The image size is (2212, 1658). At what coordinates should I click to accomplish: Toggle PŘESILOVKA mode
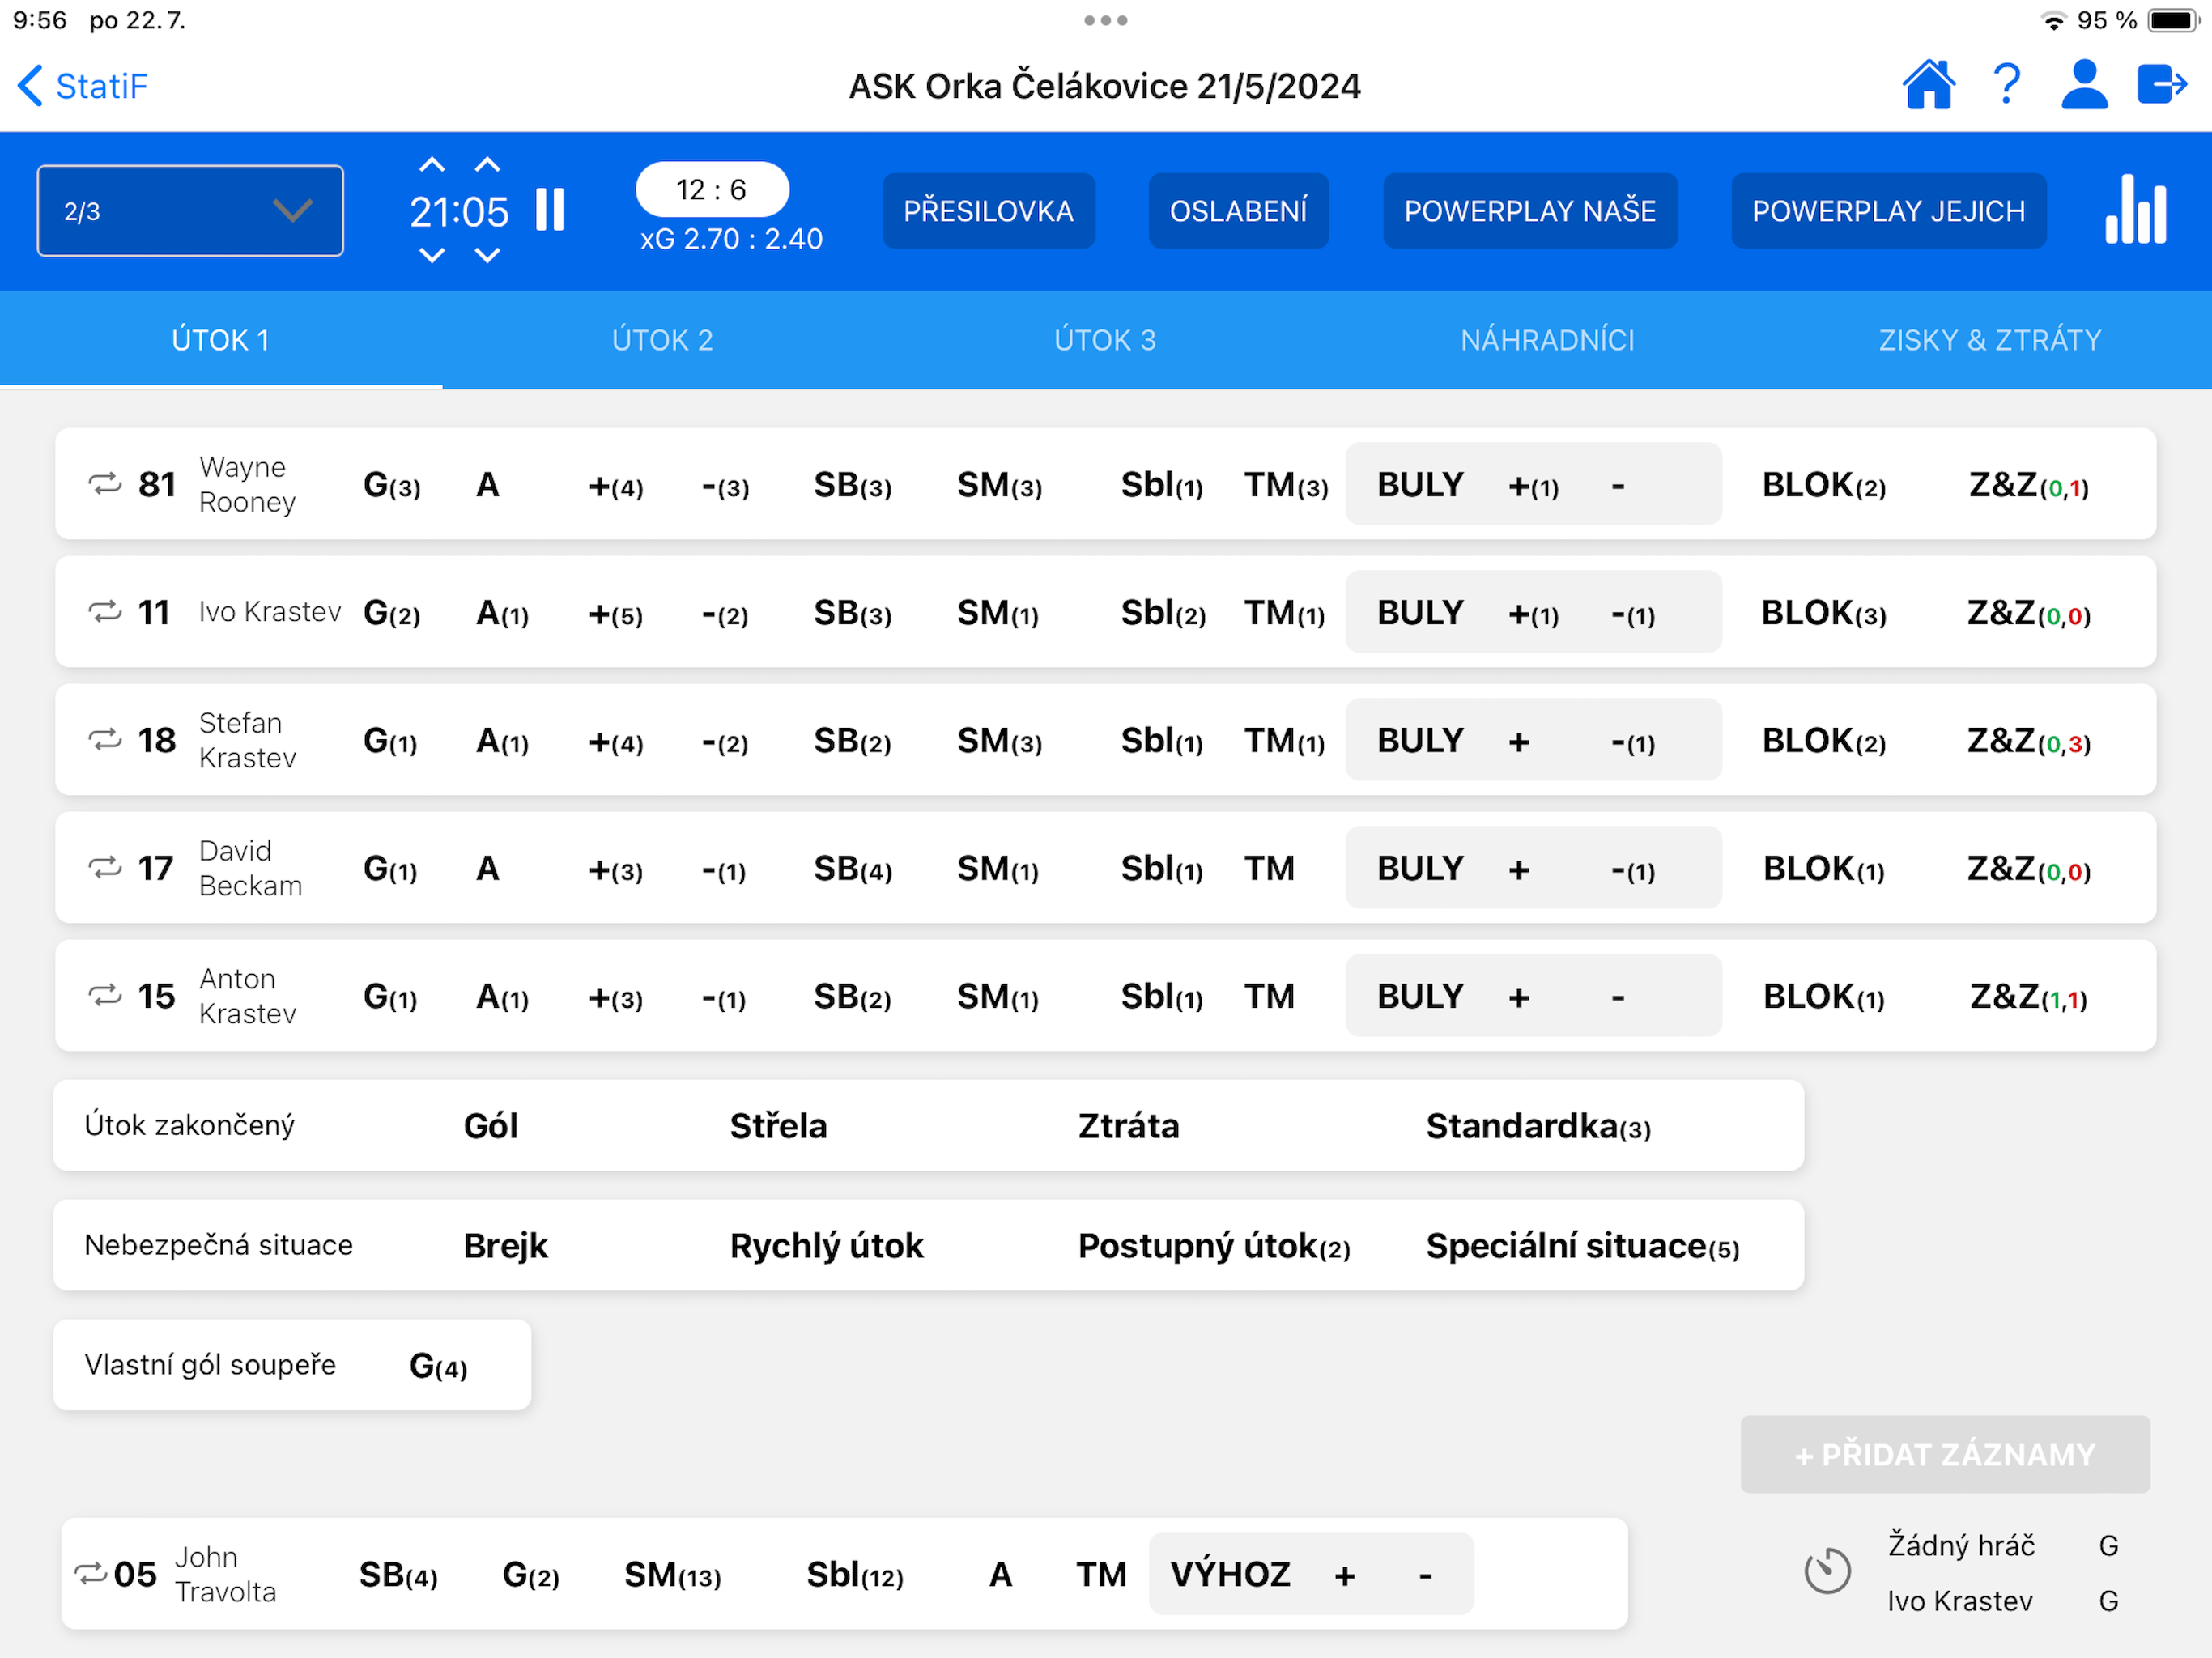click(x=988, y=211)
